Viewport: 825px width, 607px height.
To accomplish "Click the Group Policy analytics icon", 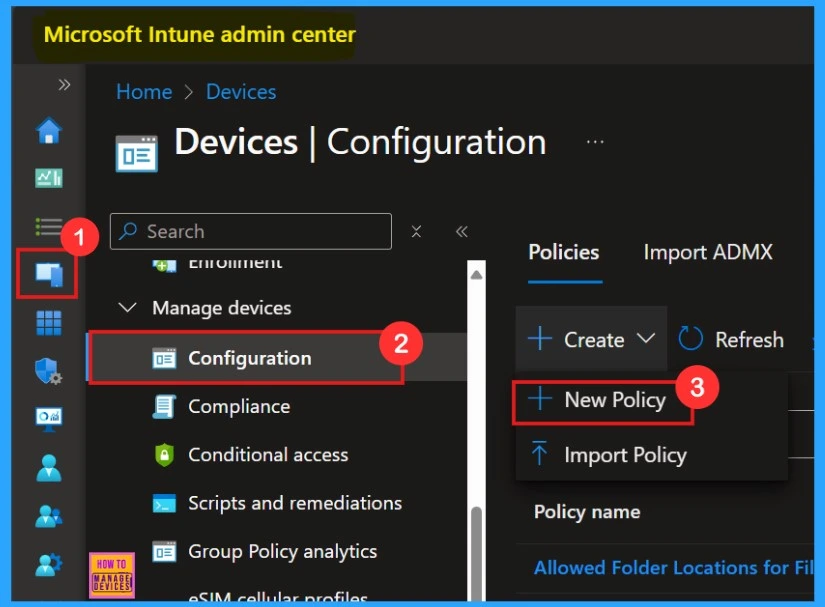I will 164,552.
